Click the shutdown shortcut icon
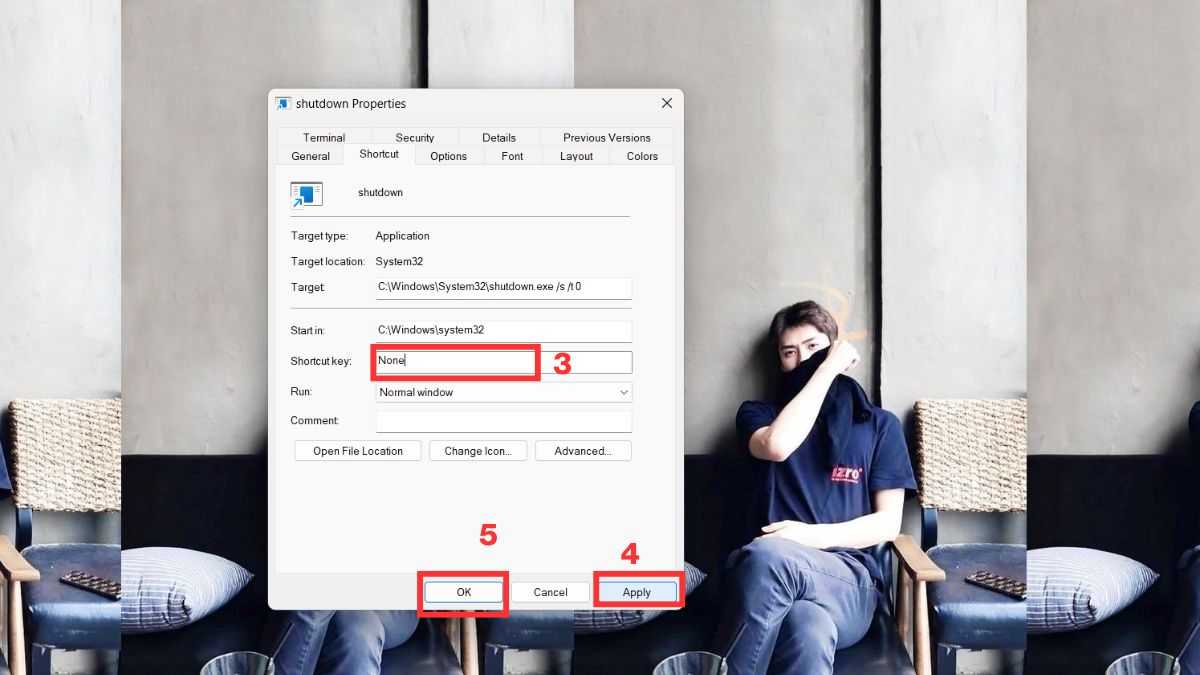The height and width of the screenshot is (675, 1200). pyautogui.click(x=306, y=194)
